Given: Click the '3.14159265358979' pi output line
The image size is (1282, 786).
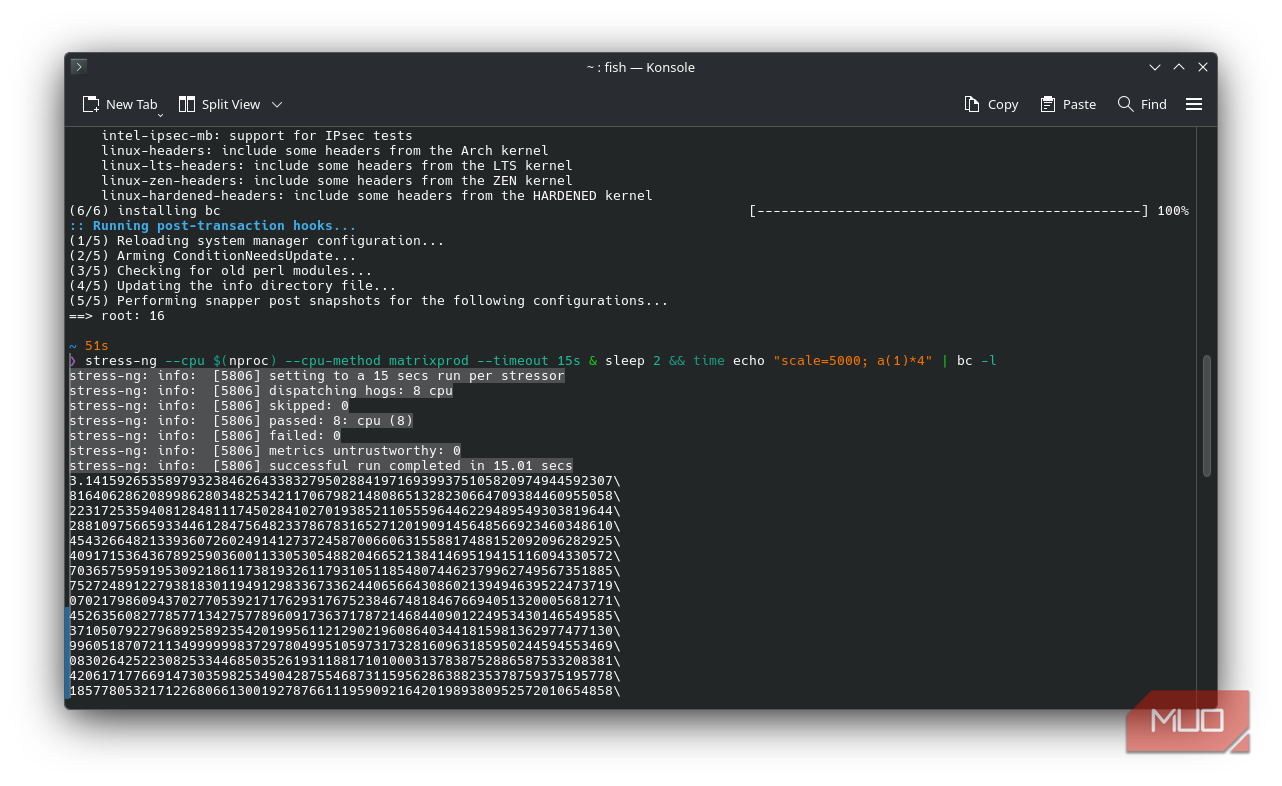Looking at the screenshot, I should 345,480.
